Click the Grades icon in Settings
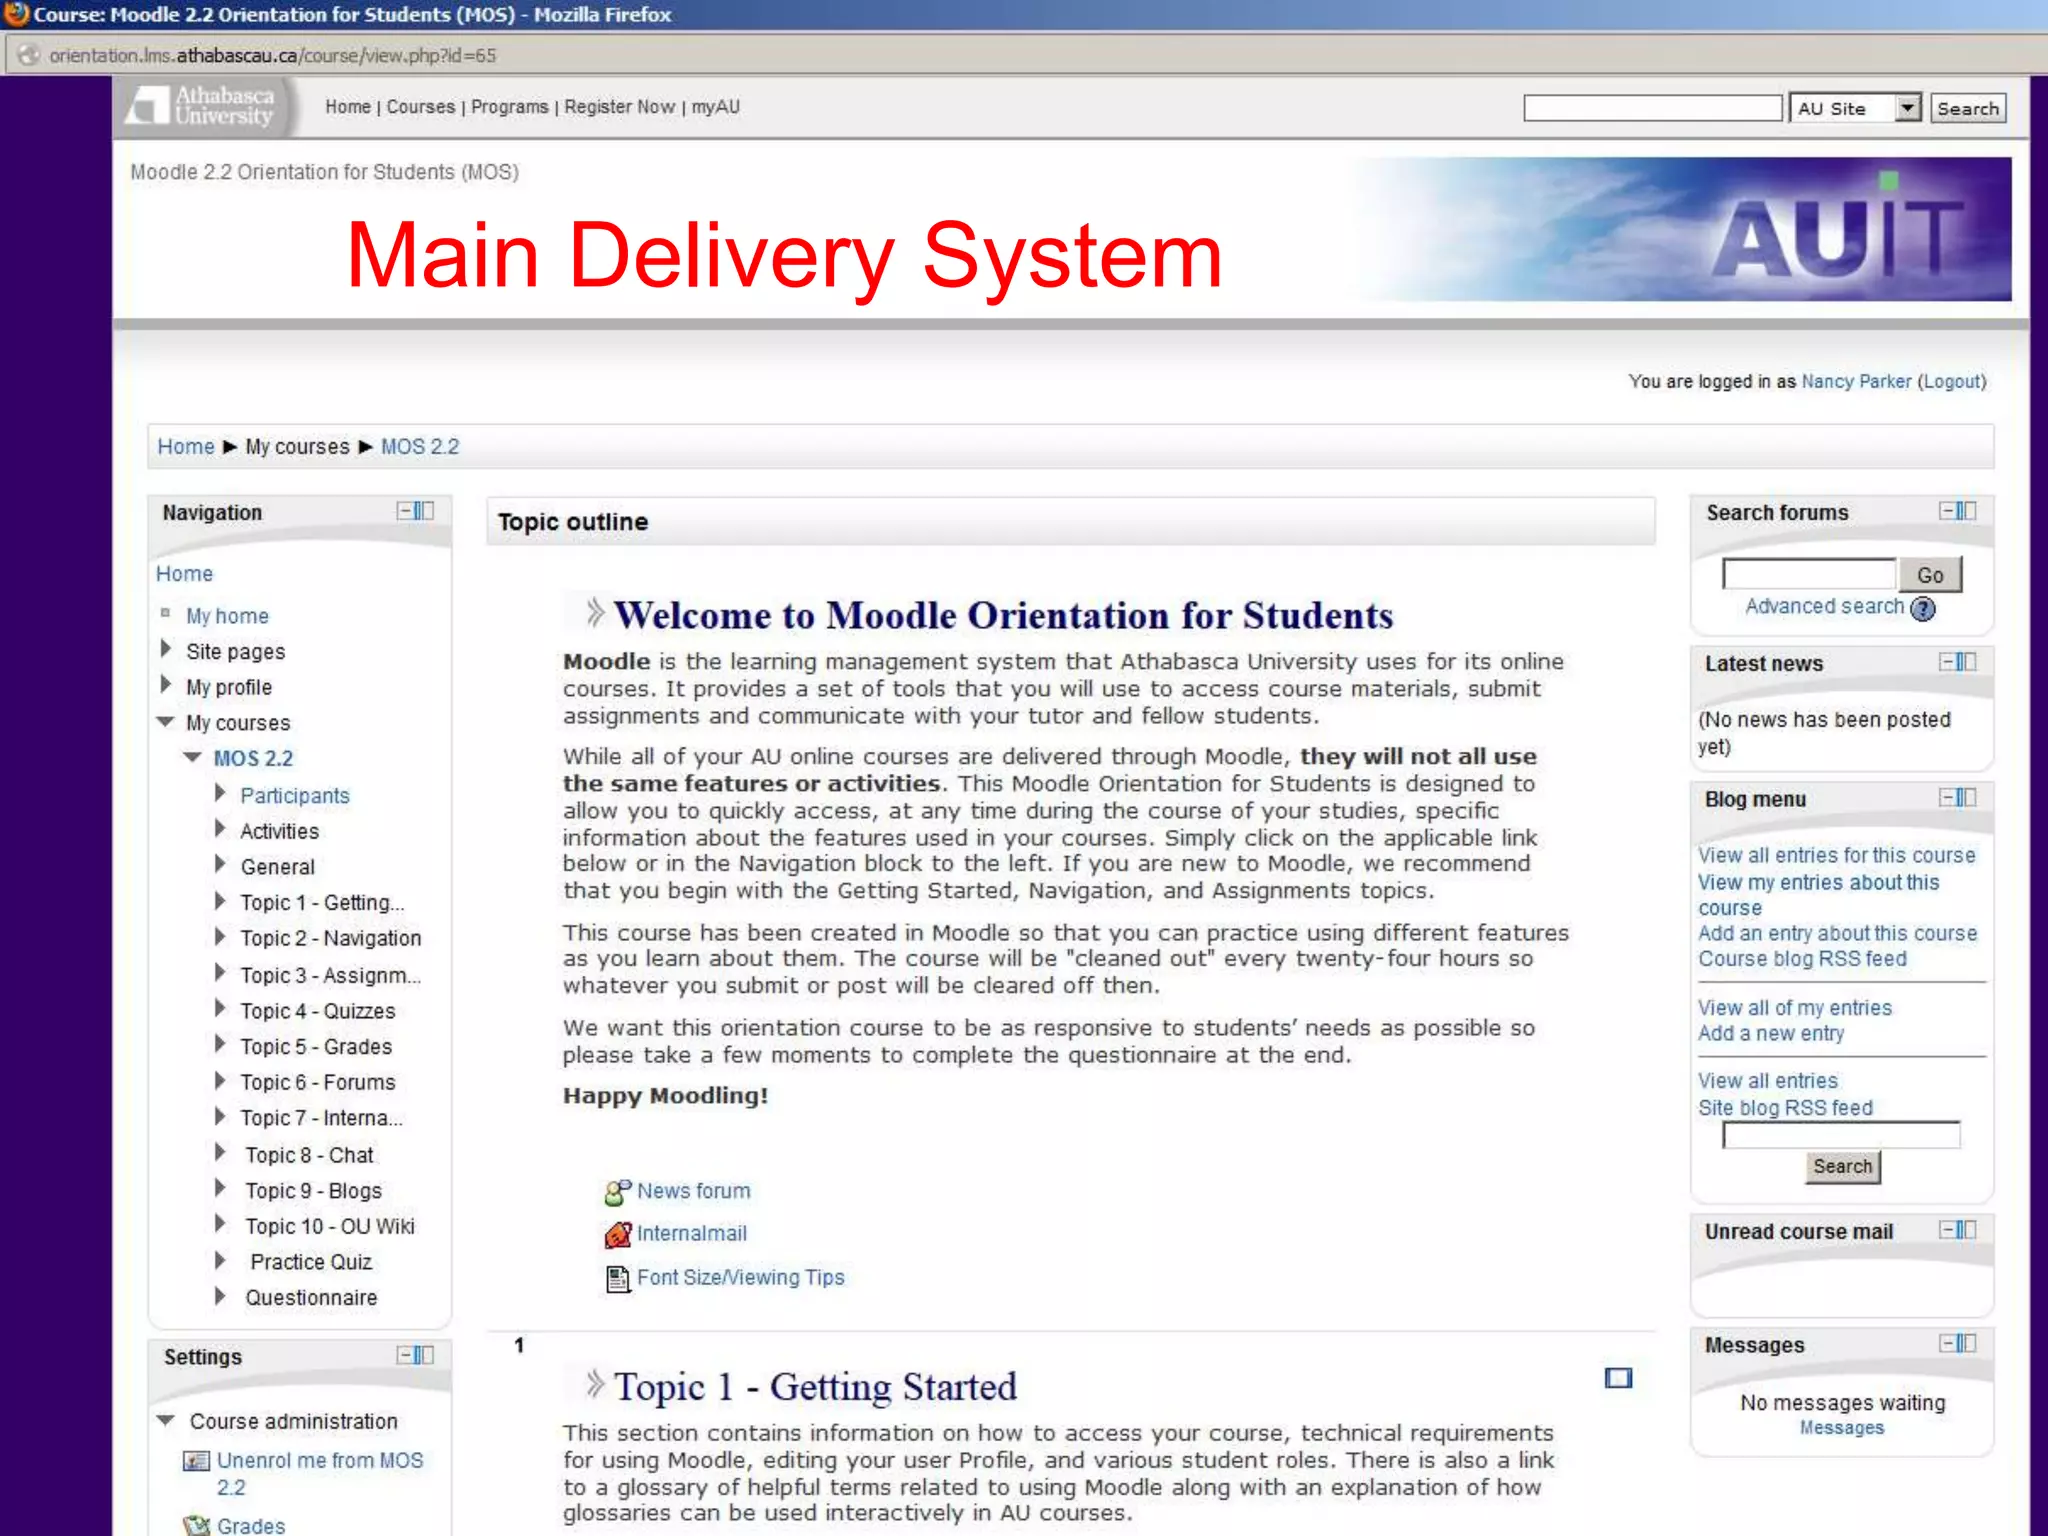The image size is (2048, 1536). tap(196, 1525)
